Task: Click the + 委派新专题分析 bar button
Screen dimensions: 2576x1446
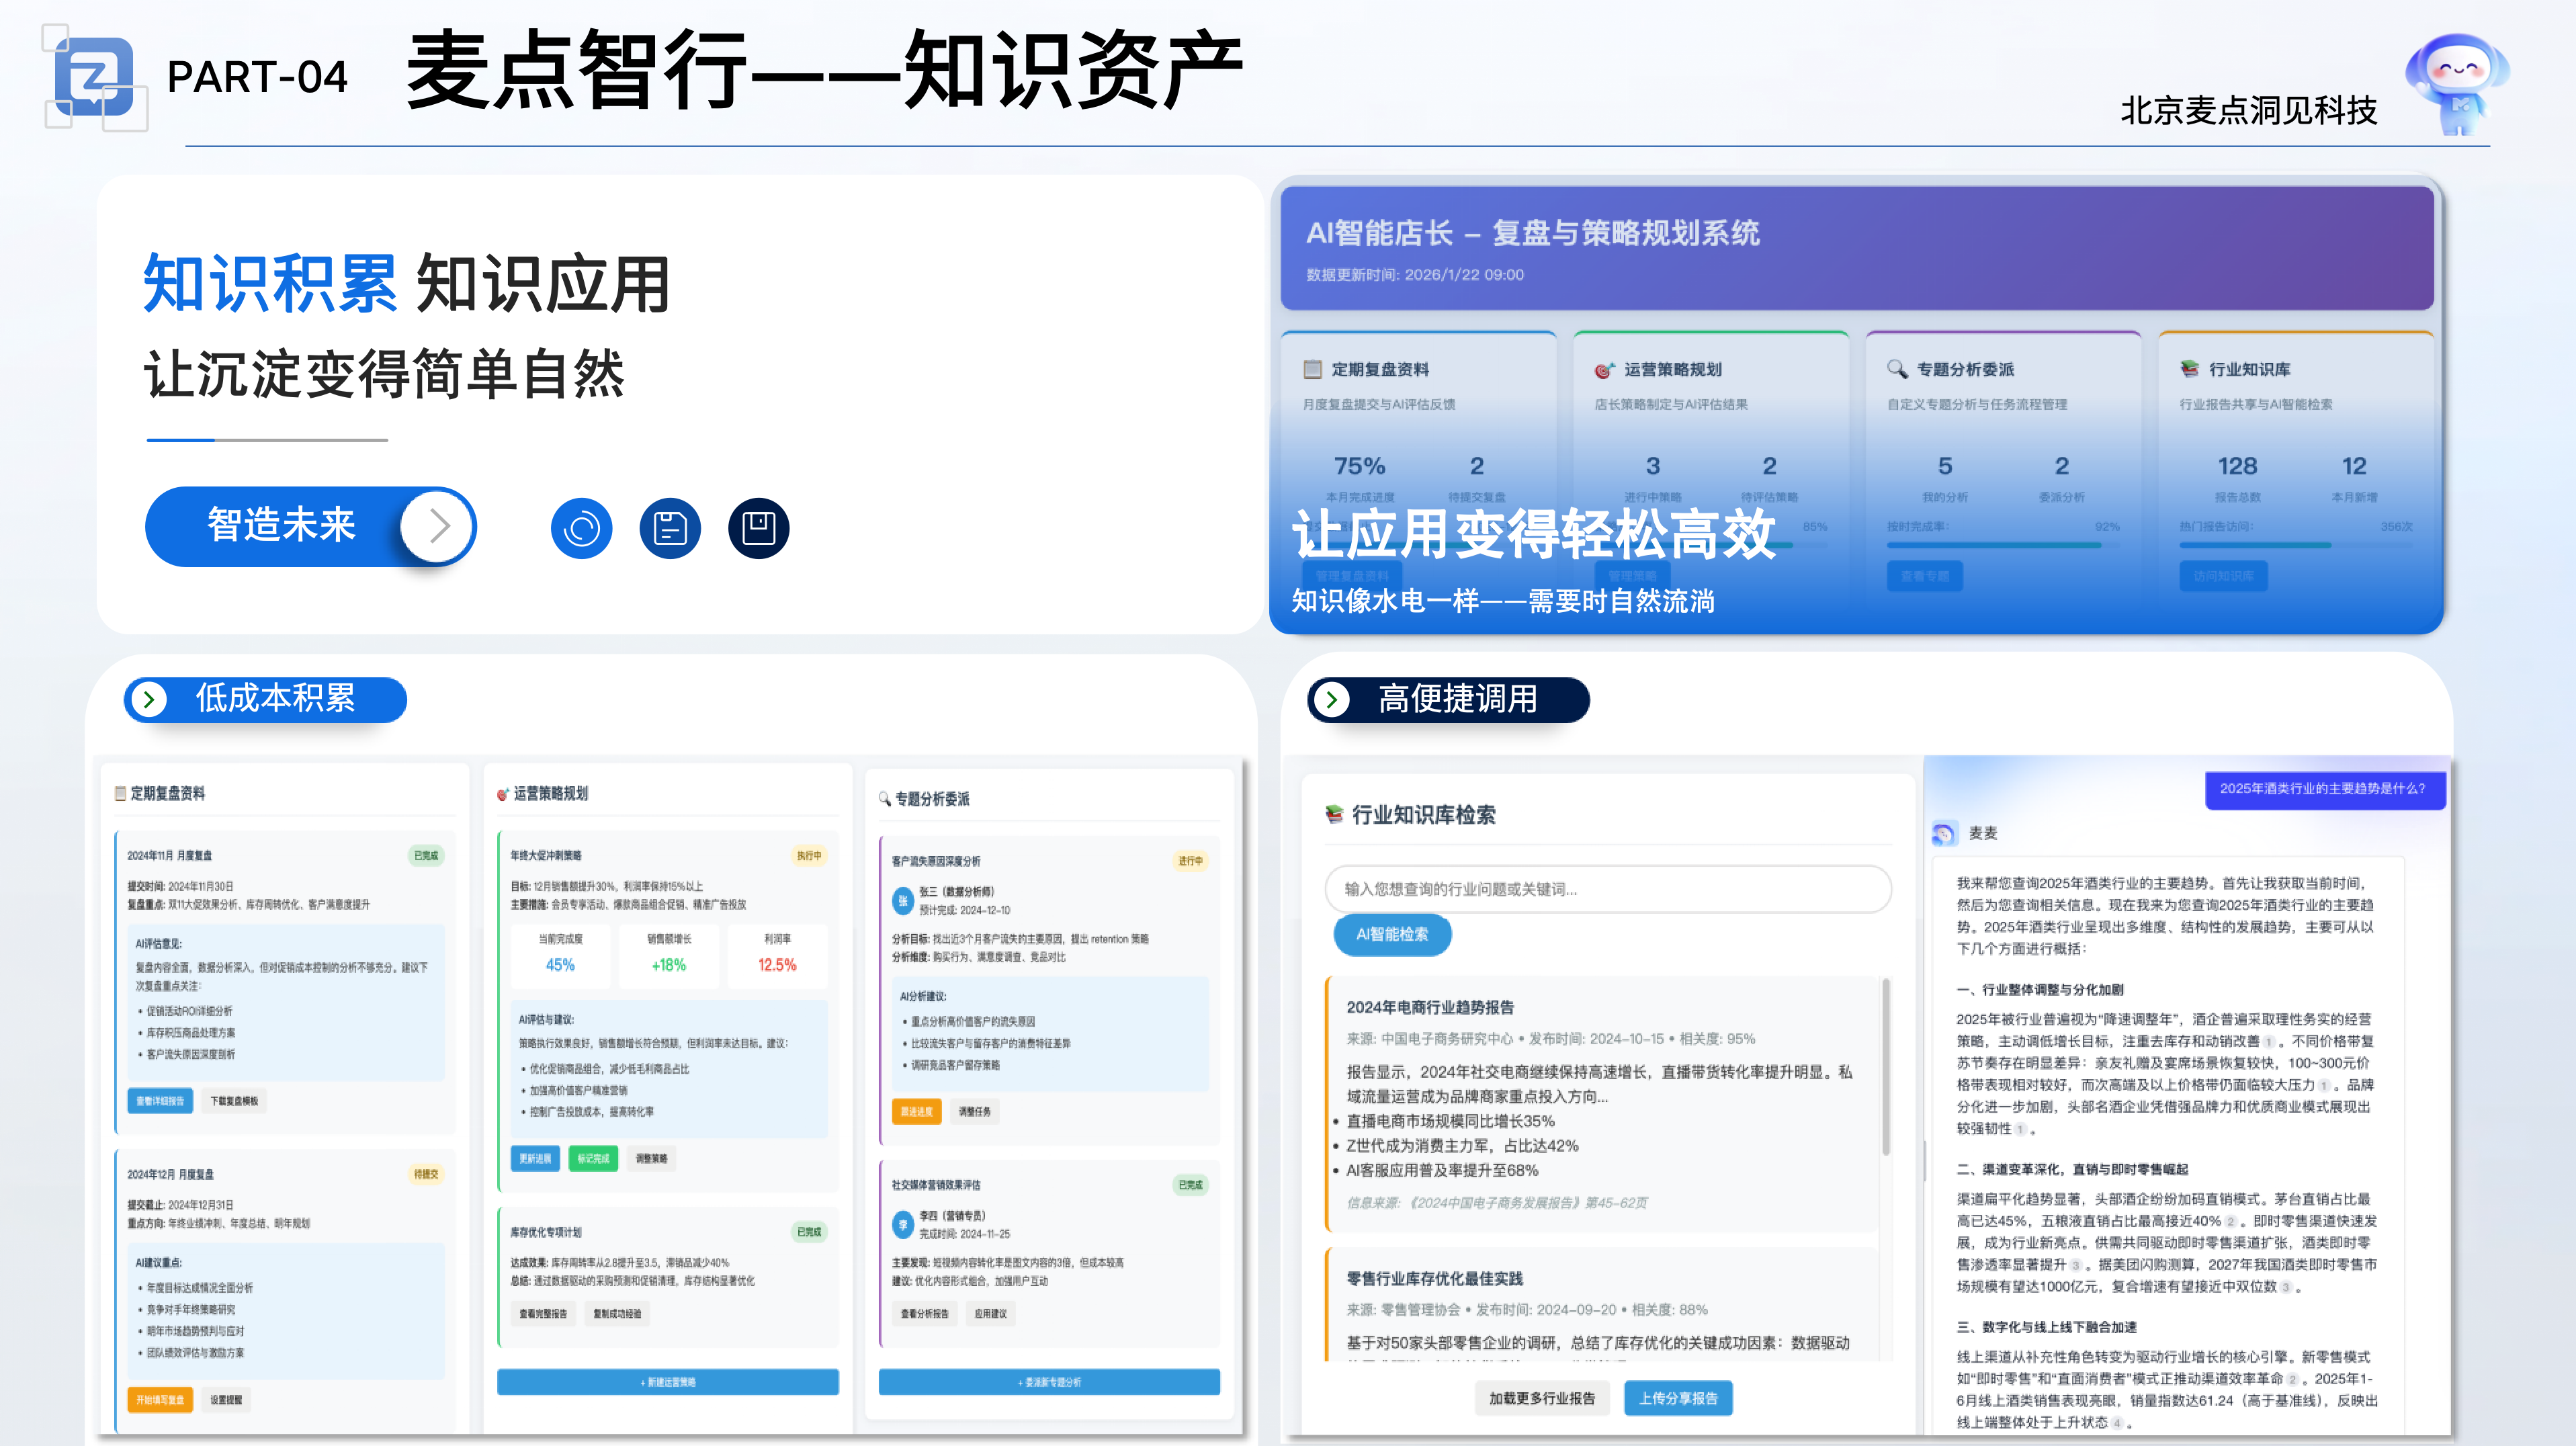Action: 1049,1382
